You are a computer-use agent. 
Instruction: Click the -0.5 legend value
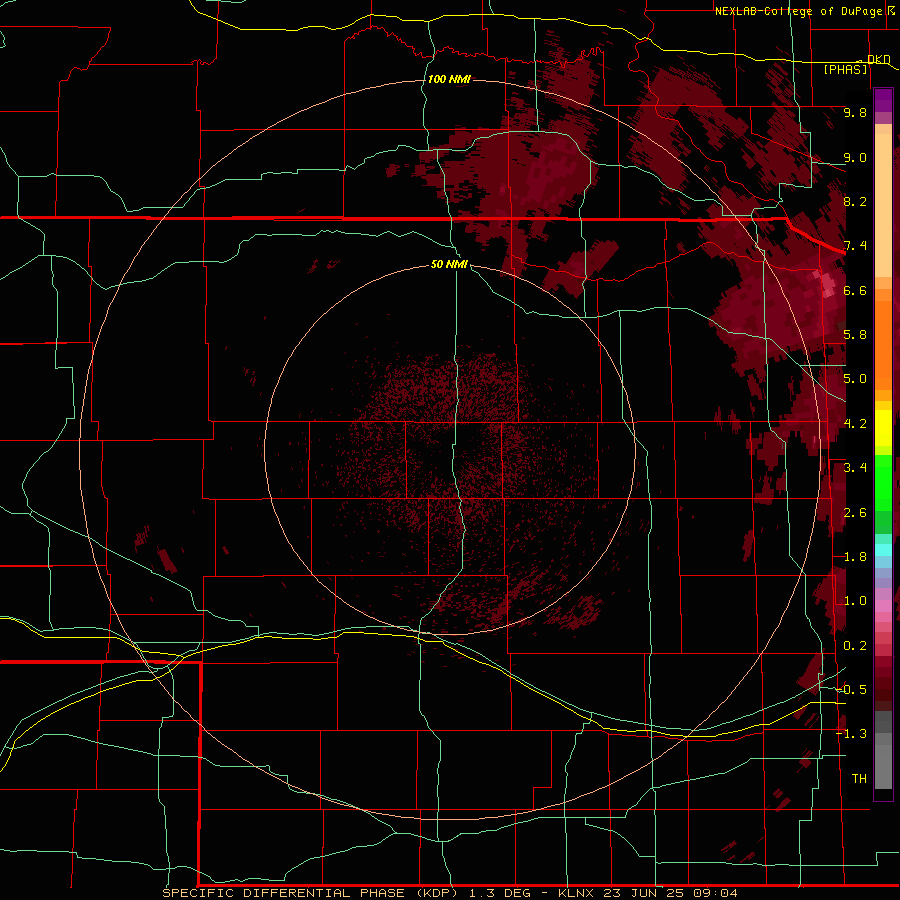(x=851, y=690)
